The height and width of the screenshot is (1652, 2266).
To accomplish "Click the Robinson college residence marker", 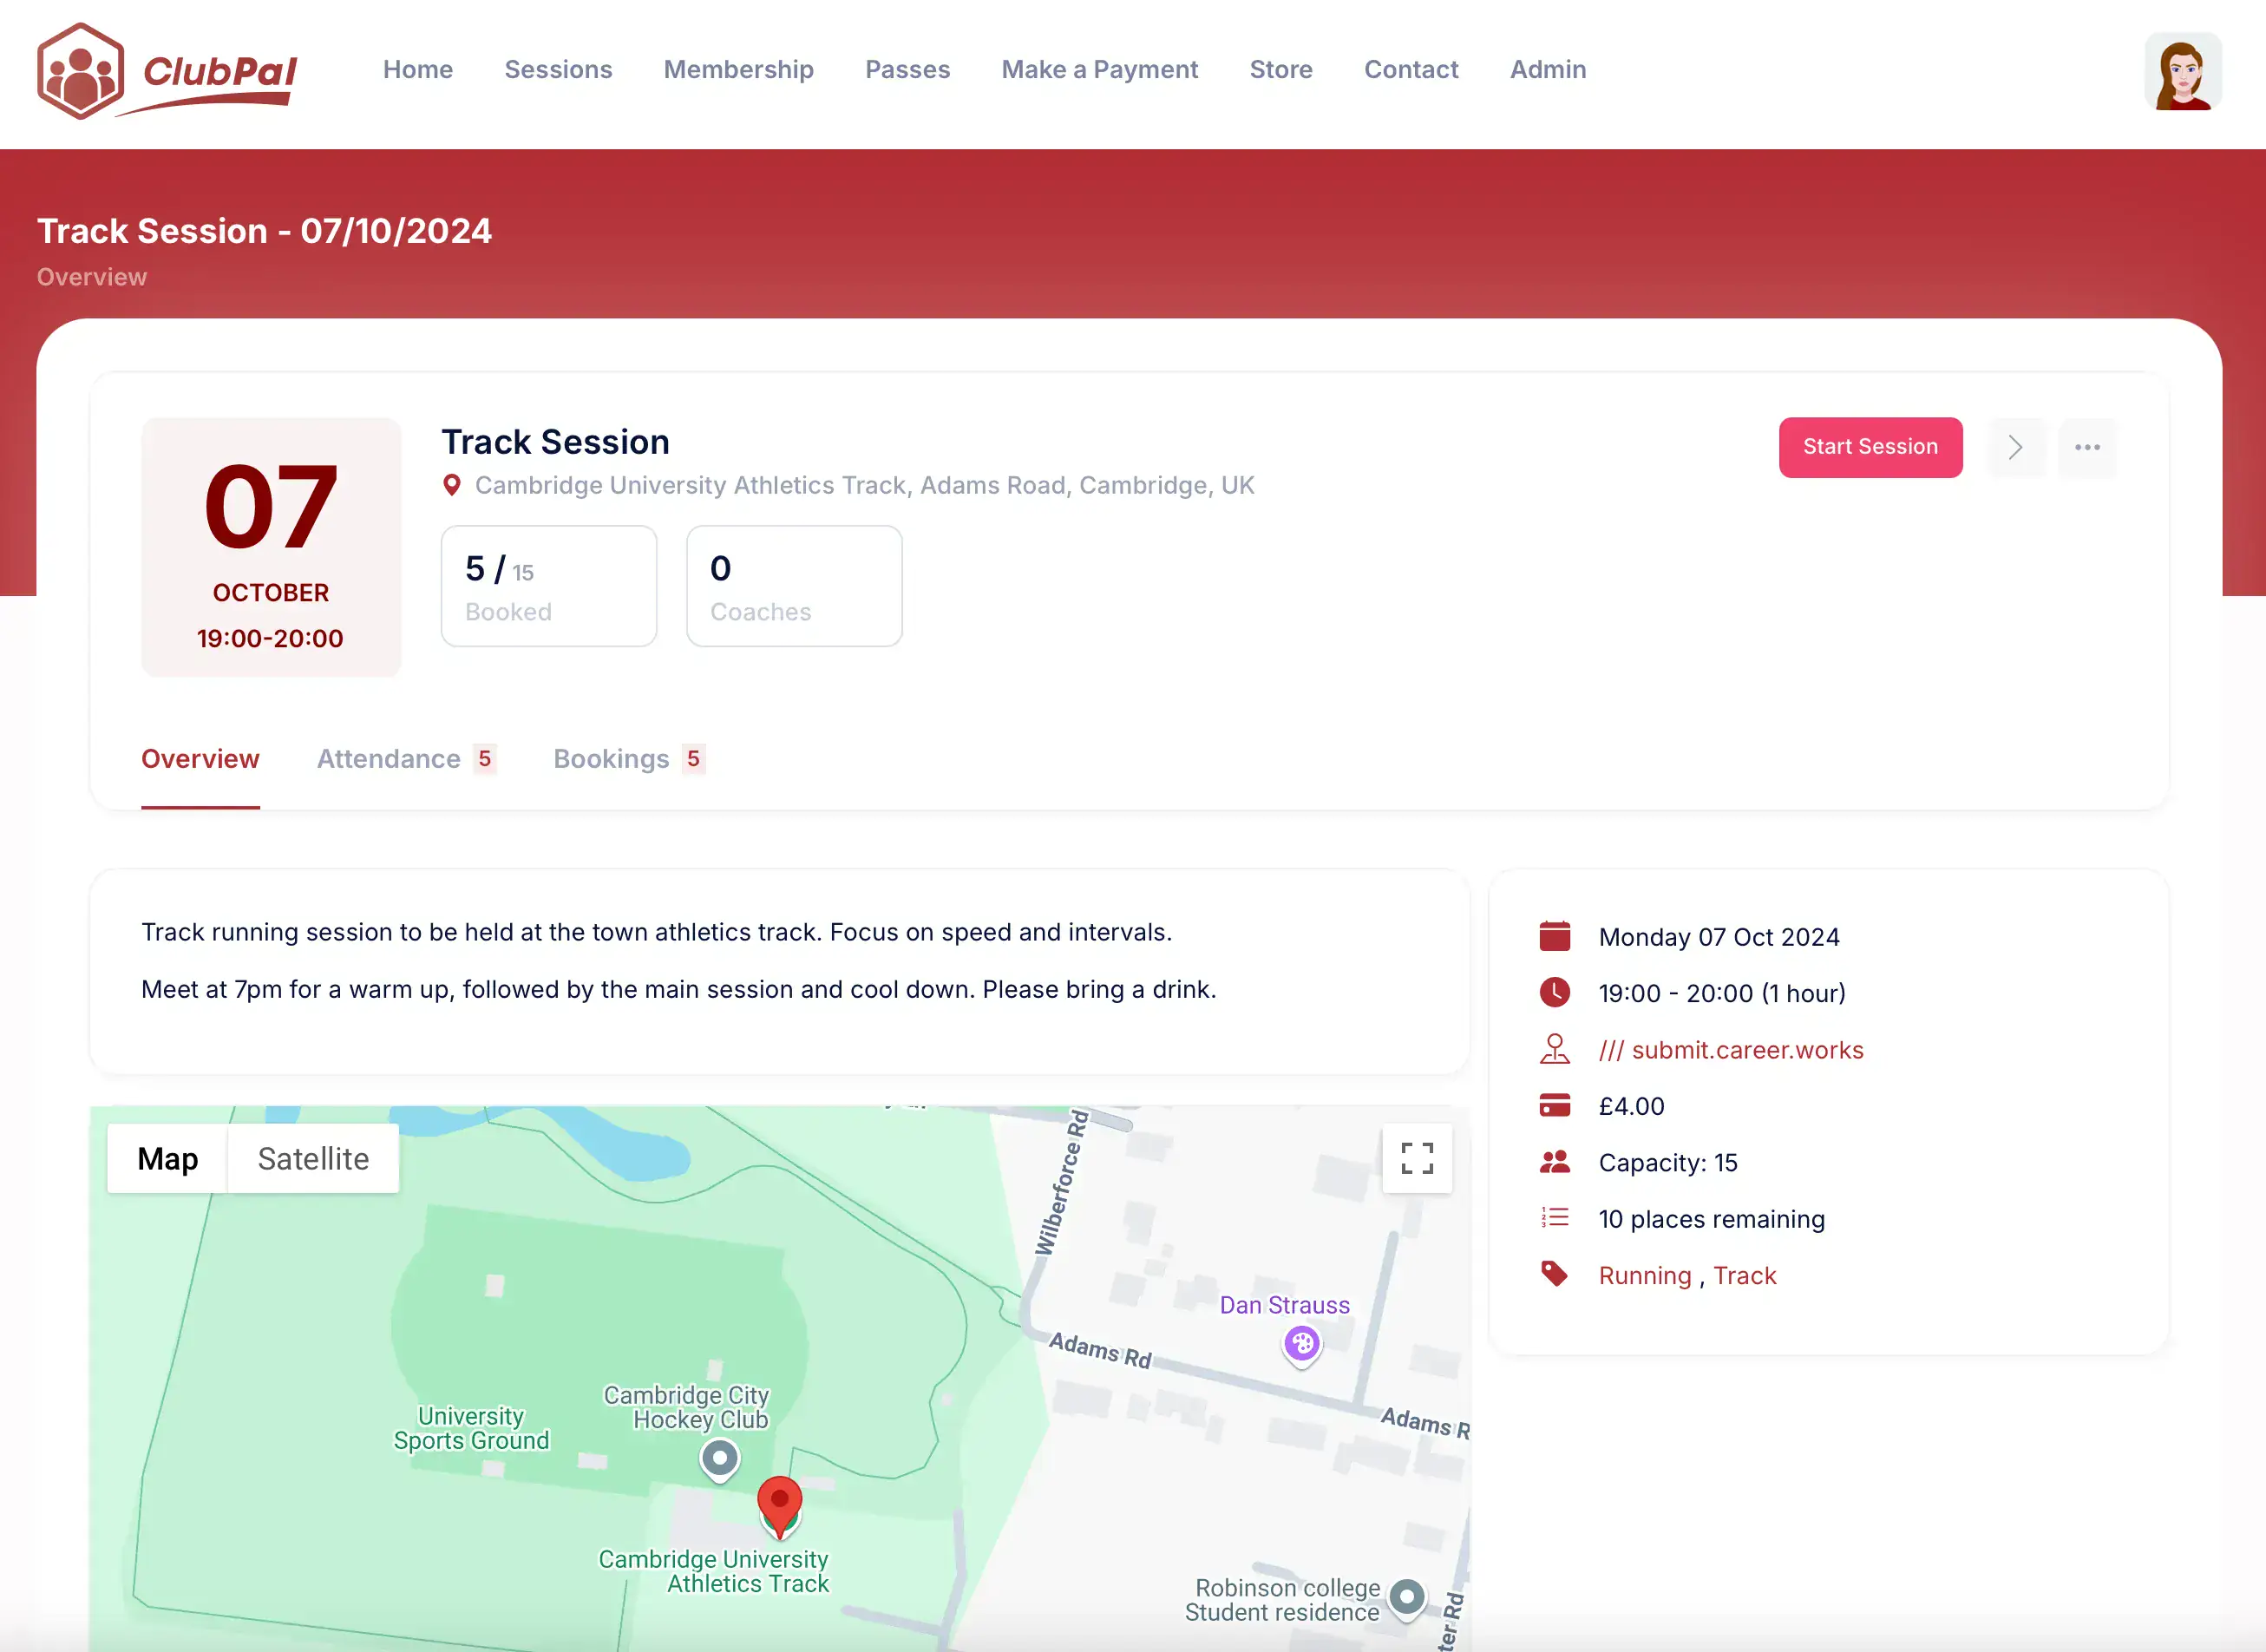I will tap(1406, 1597).
